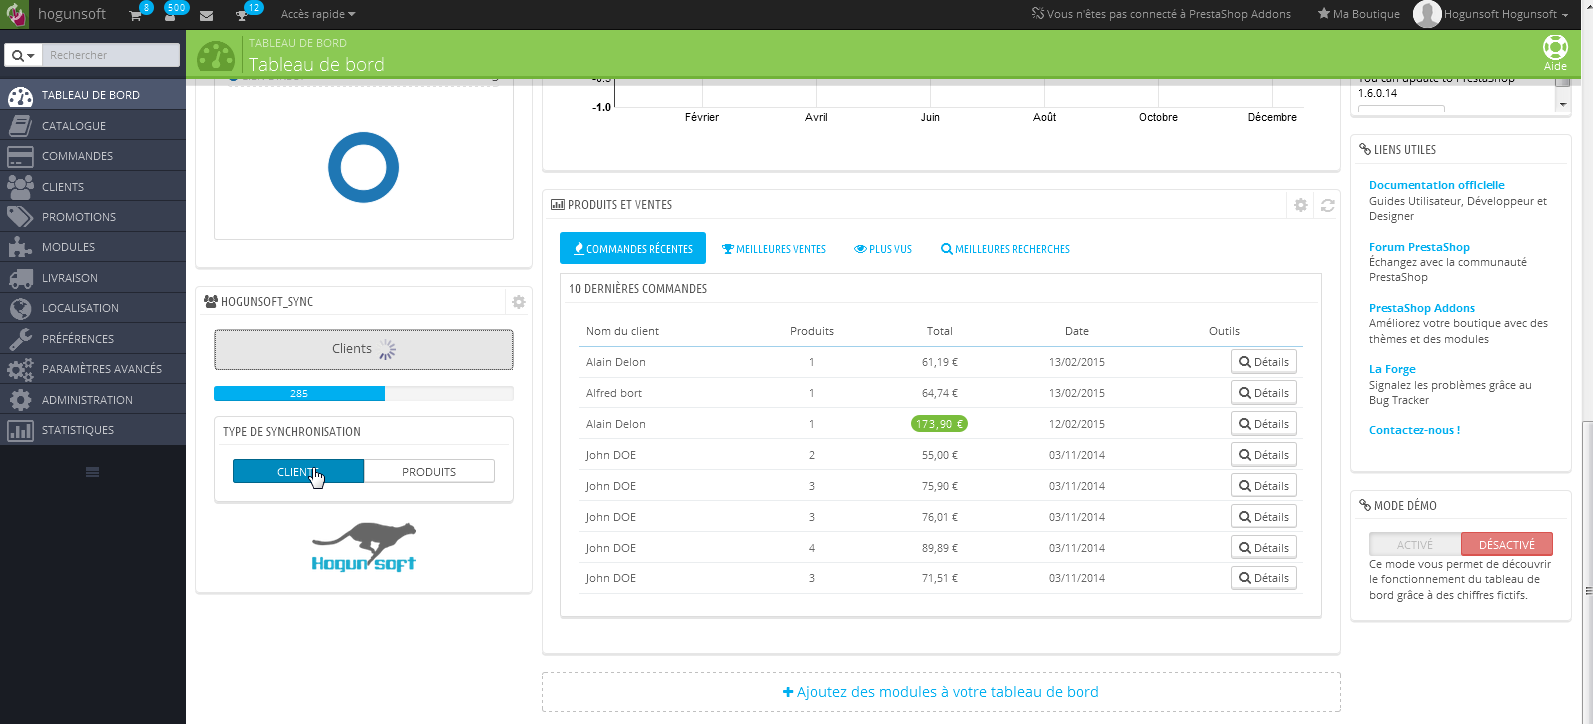Select PRODUITS synchronisation type
The image size is (1593, 724).
[429, 472]
